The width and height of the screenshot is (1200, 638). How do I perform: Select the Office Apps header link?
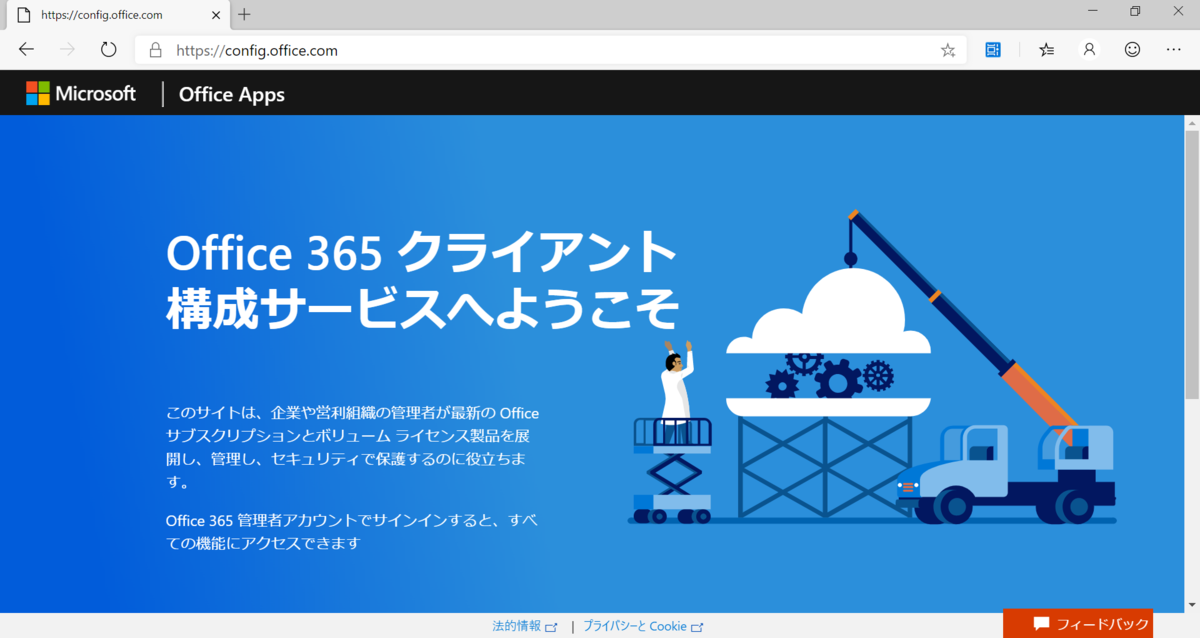231,93
